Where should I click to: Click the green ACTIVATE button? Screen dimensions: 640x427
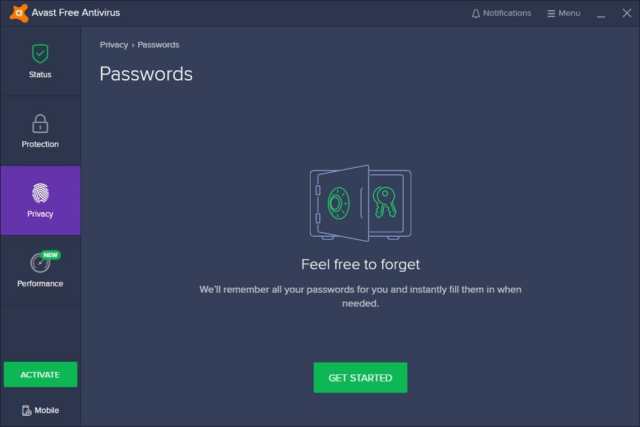pos(40,374)
